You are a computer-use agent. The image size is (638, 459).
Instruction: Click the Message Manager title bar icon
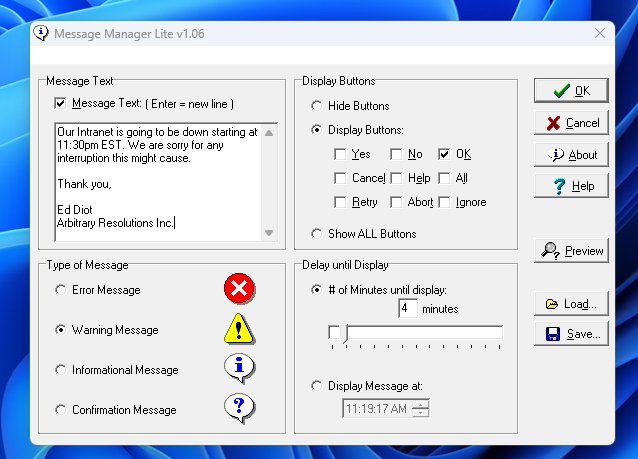[x=41, y=33]
